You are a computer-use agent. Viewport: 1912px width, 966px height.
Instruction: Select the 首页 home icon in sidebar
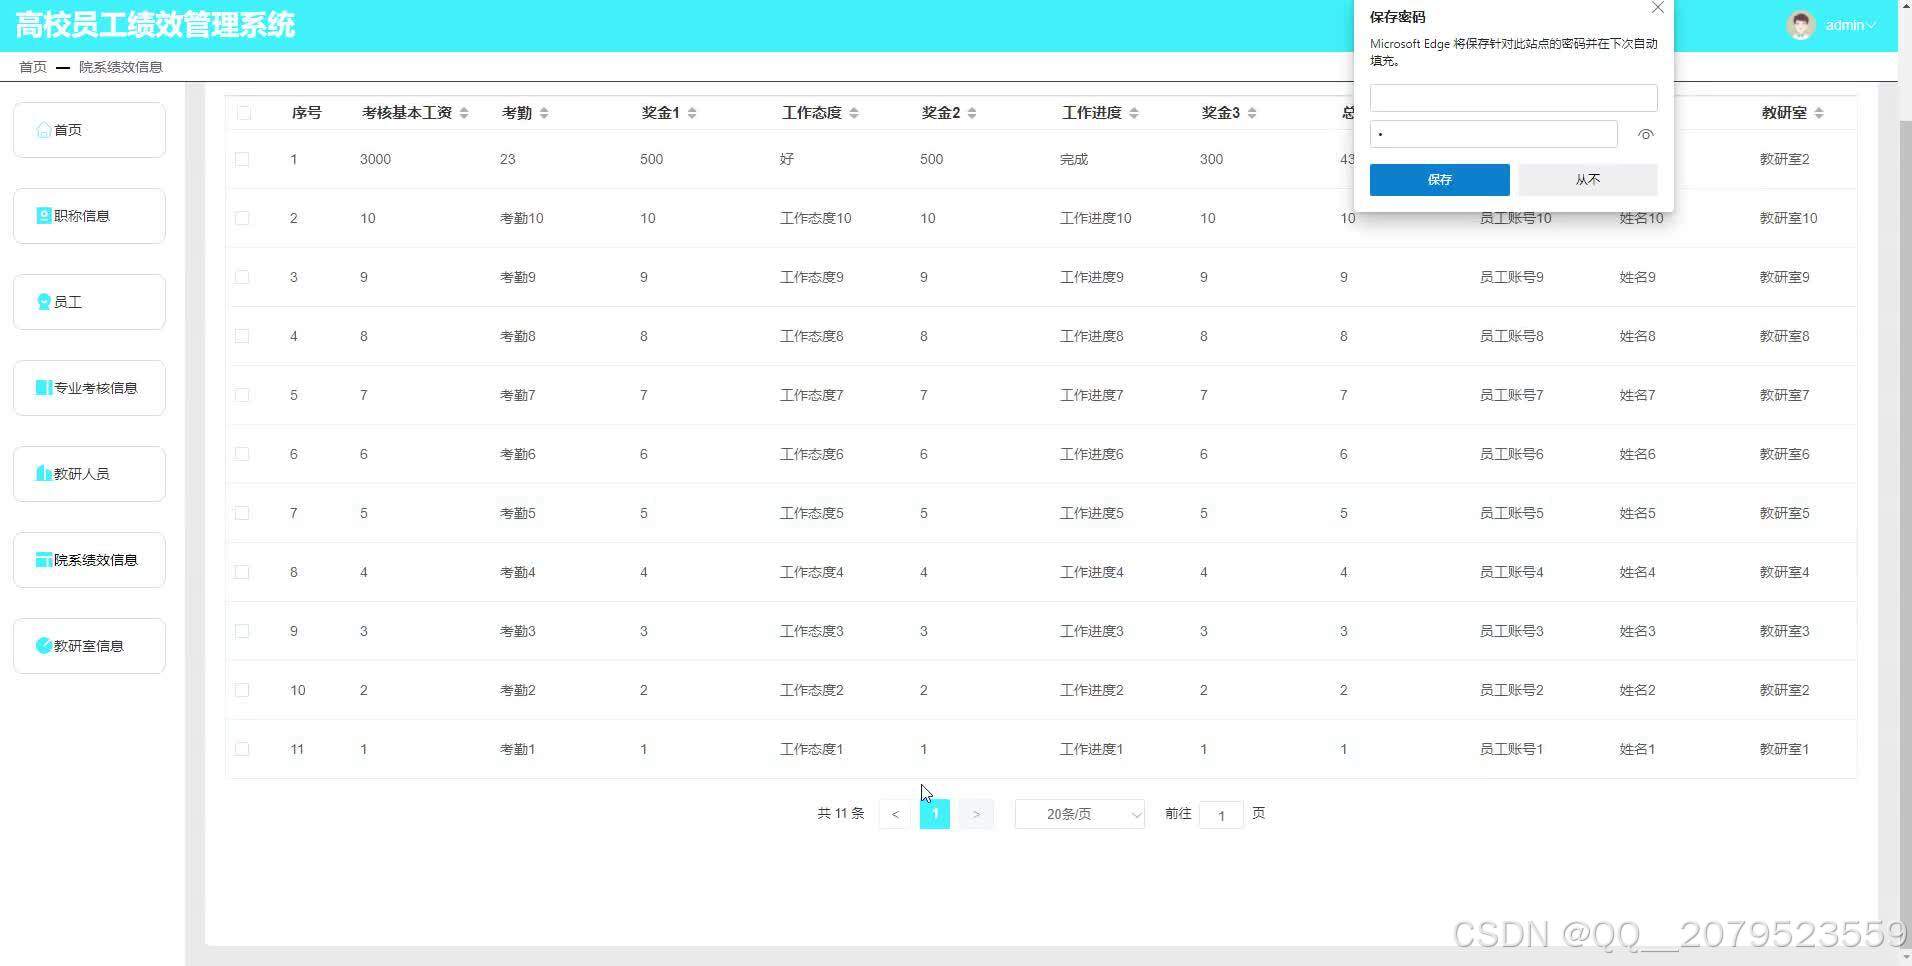[x=44, y=129]
